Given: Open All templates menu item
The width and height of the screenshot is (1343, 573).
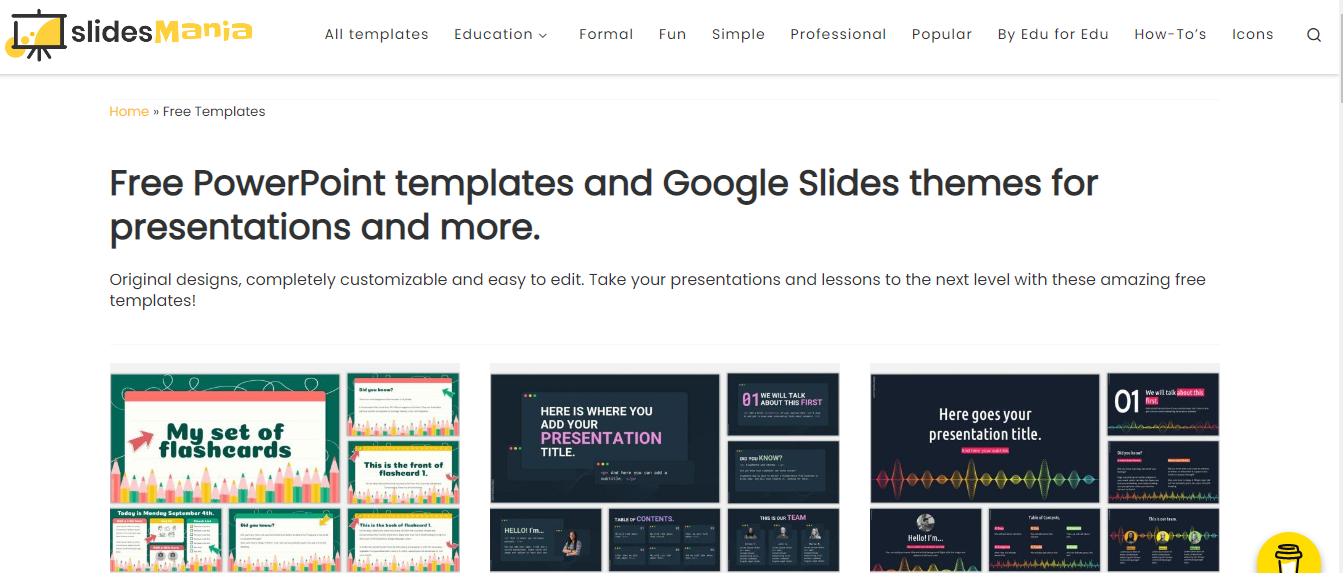Looking at the screenshot, I should click(x=376, y=34).
